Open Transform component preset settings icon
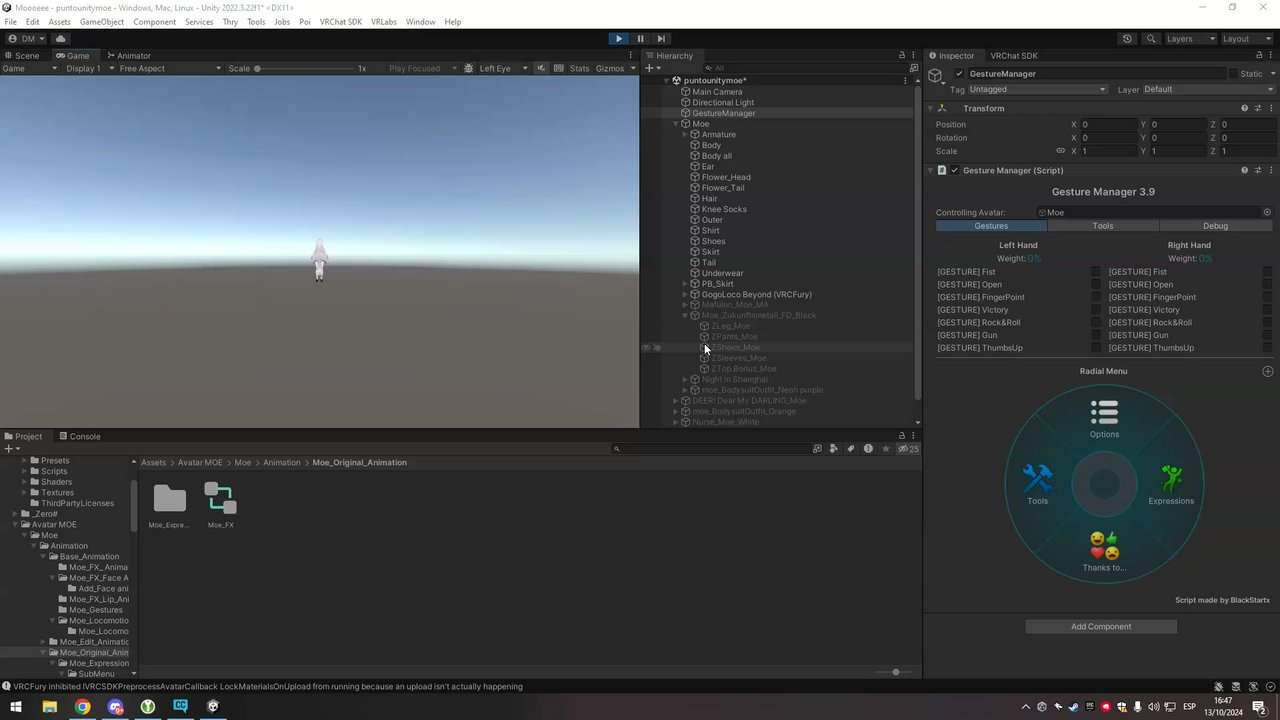 tap(1258, 108)
